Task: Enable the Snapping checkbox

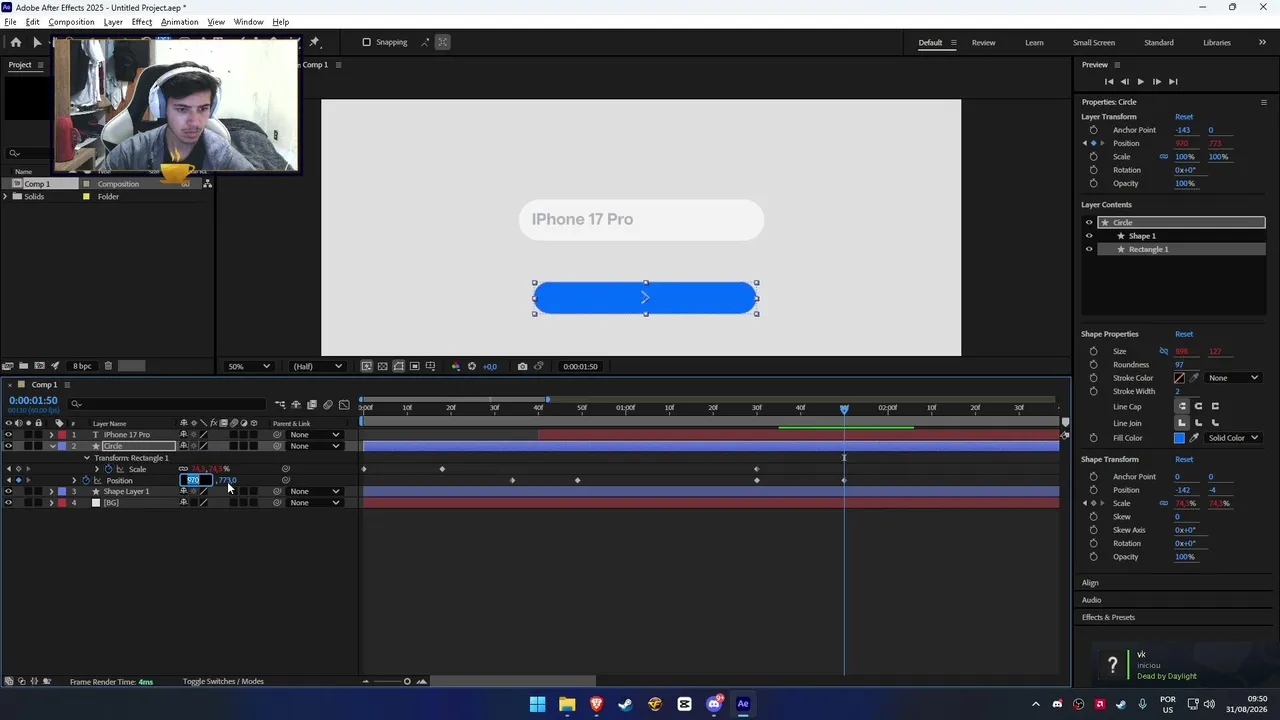Action: coord(366,42)
